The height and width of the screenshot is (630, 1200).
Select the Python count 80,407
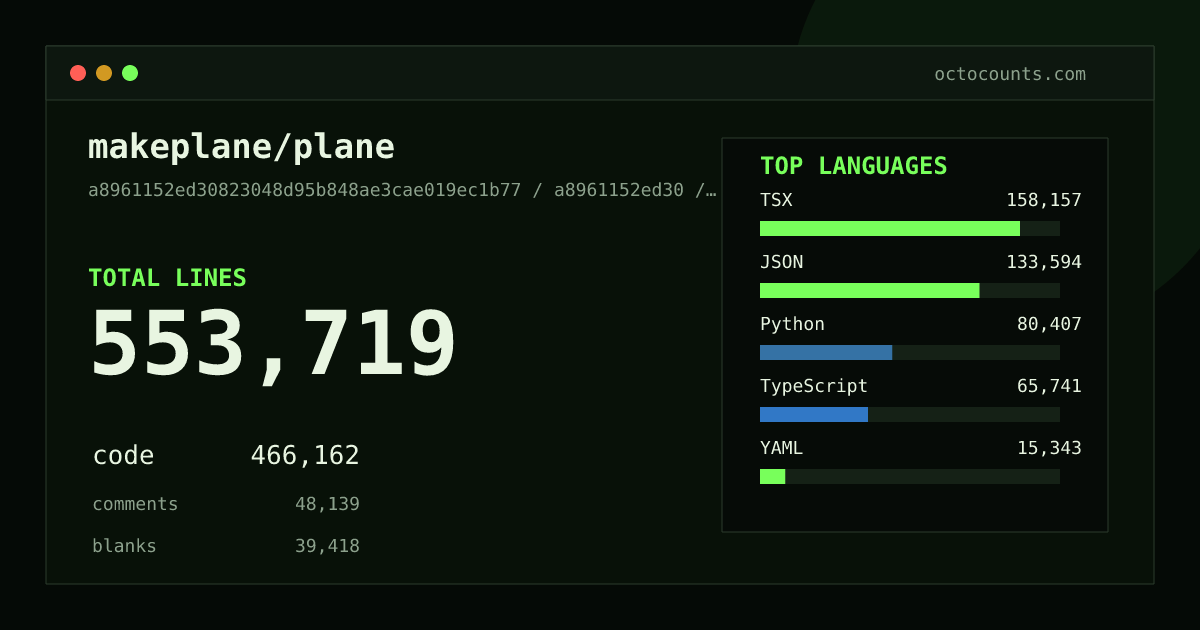[x=1049, y=324]
